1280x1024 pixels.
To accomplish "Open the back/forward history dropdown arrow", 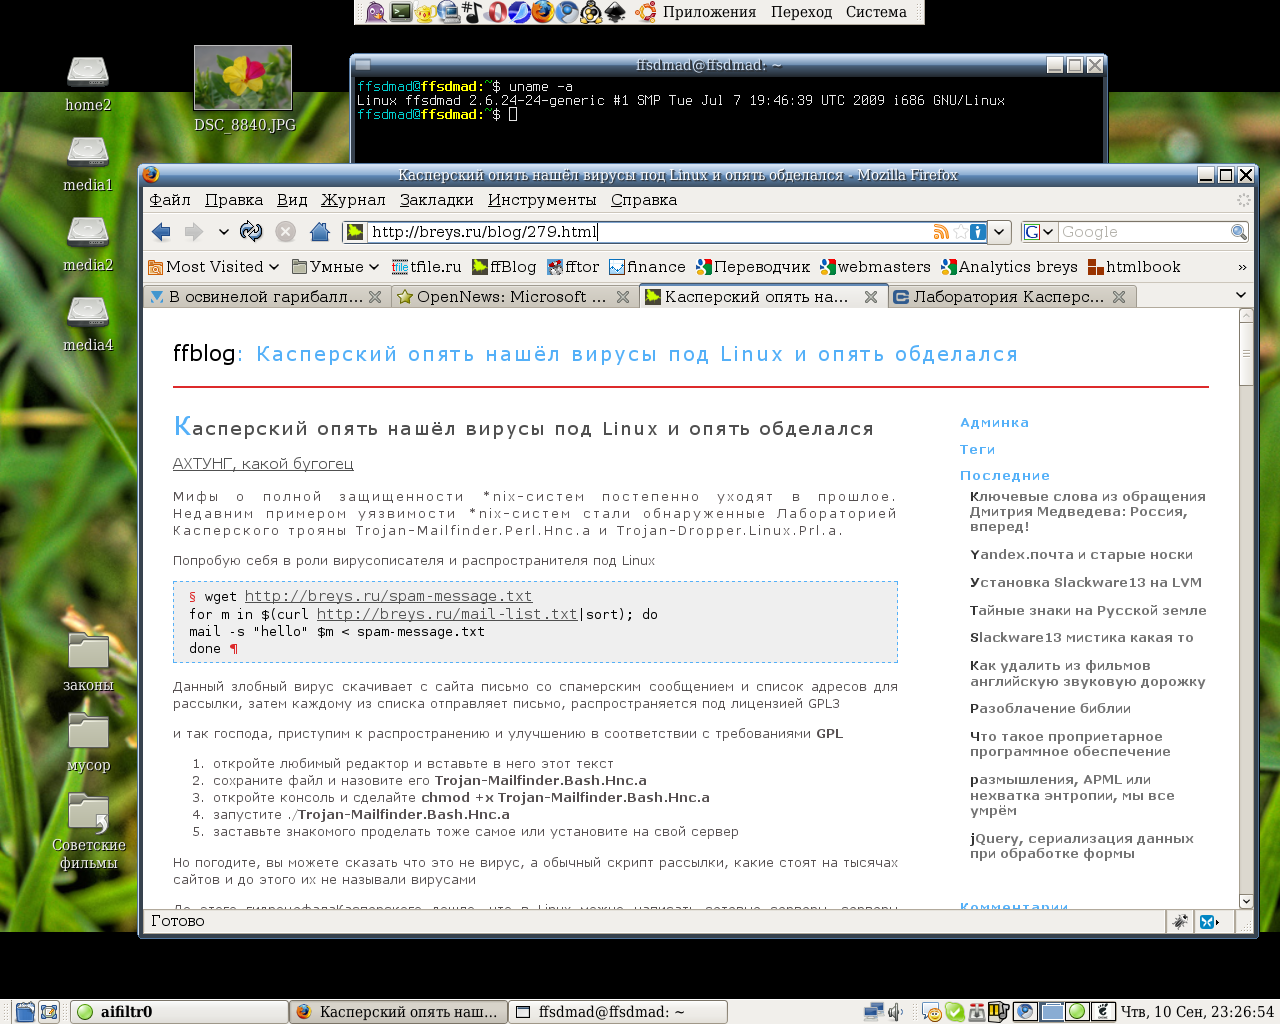I will [x=224, y=232].
